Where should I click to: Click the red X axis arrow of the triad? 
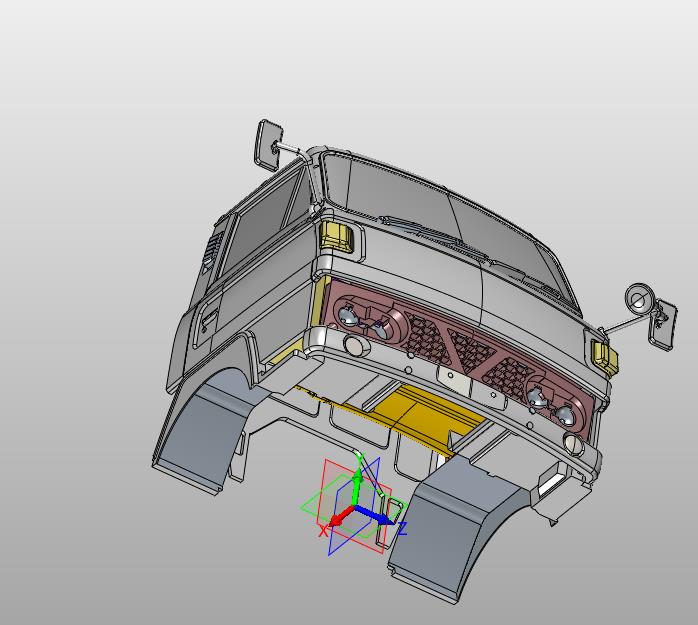coord(342,516)
